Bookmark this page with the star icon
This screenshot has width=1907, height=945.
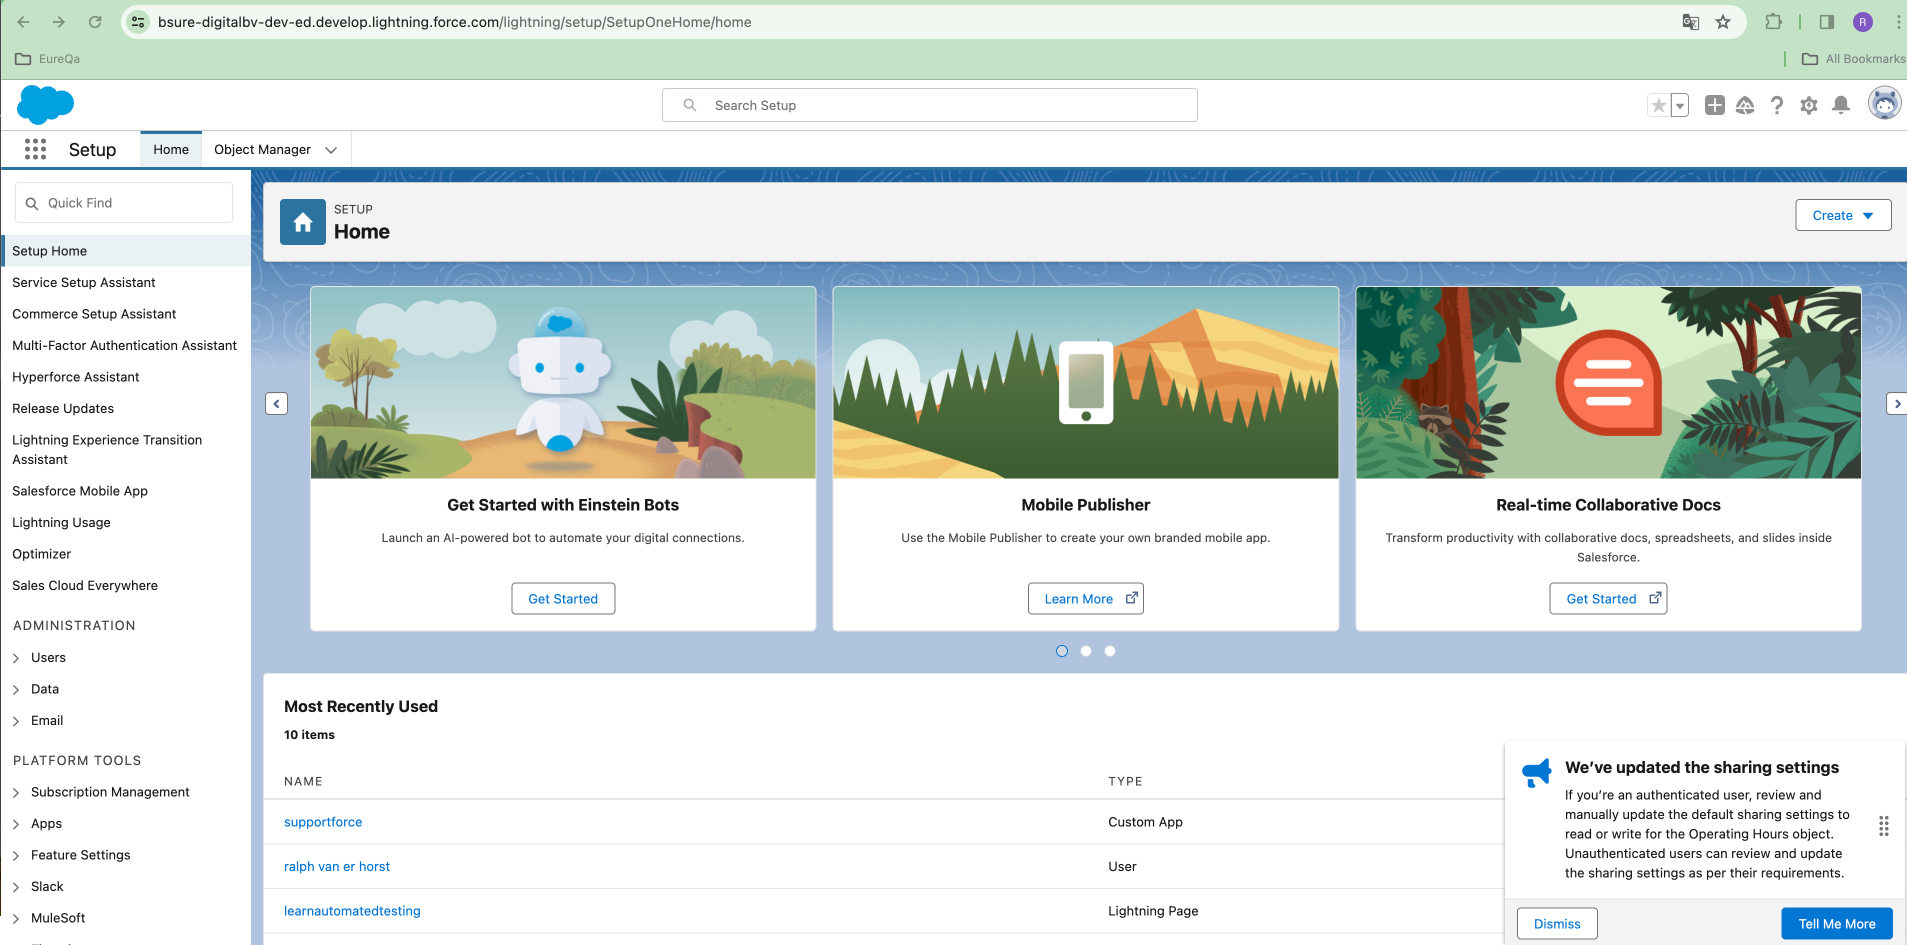(x=1723, y=22)
